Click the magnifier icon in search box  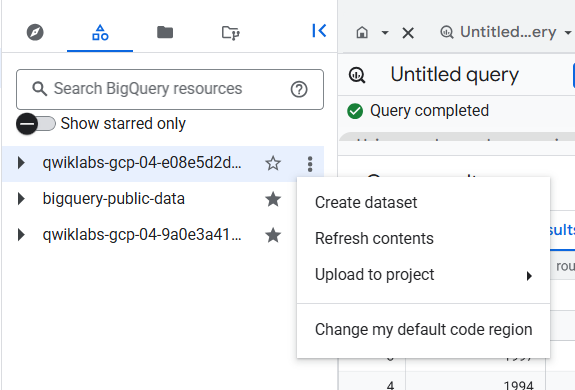[x=39, y=89]
